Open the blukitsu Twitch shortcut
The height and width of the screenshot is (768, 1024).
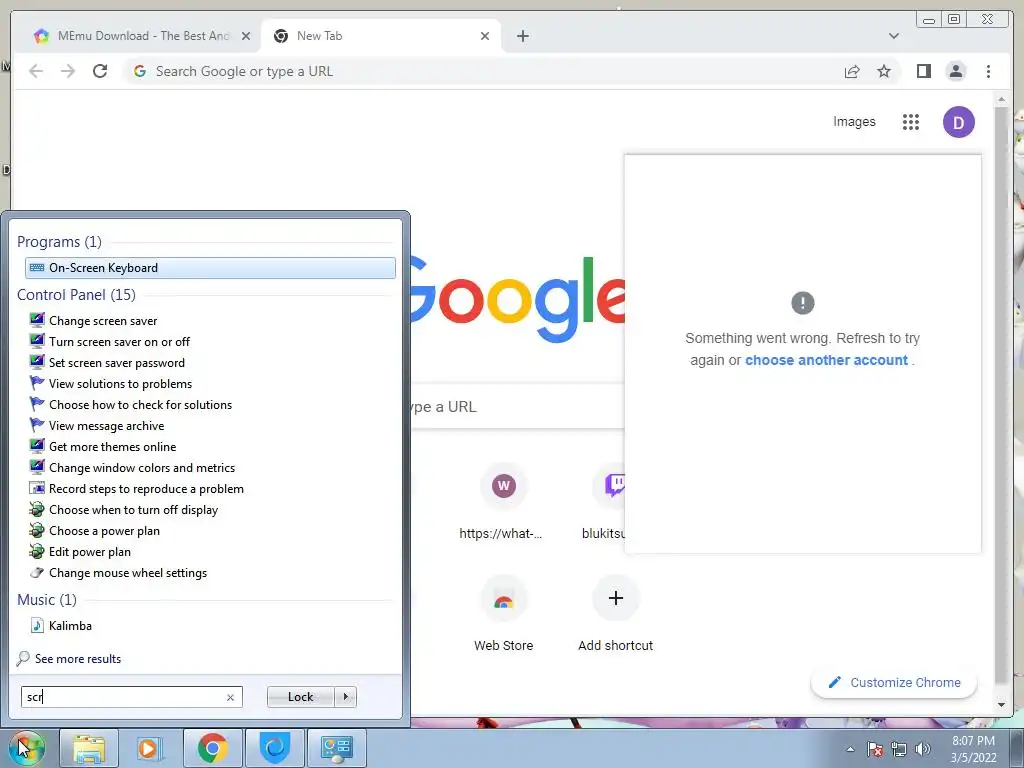click(x=604, y=503)
